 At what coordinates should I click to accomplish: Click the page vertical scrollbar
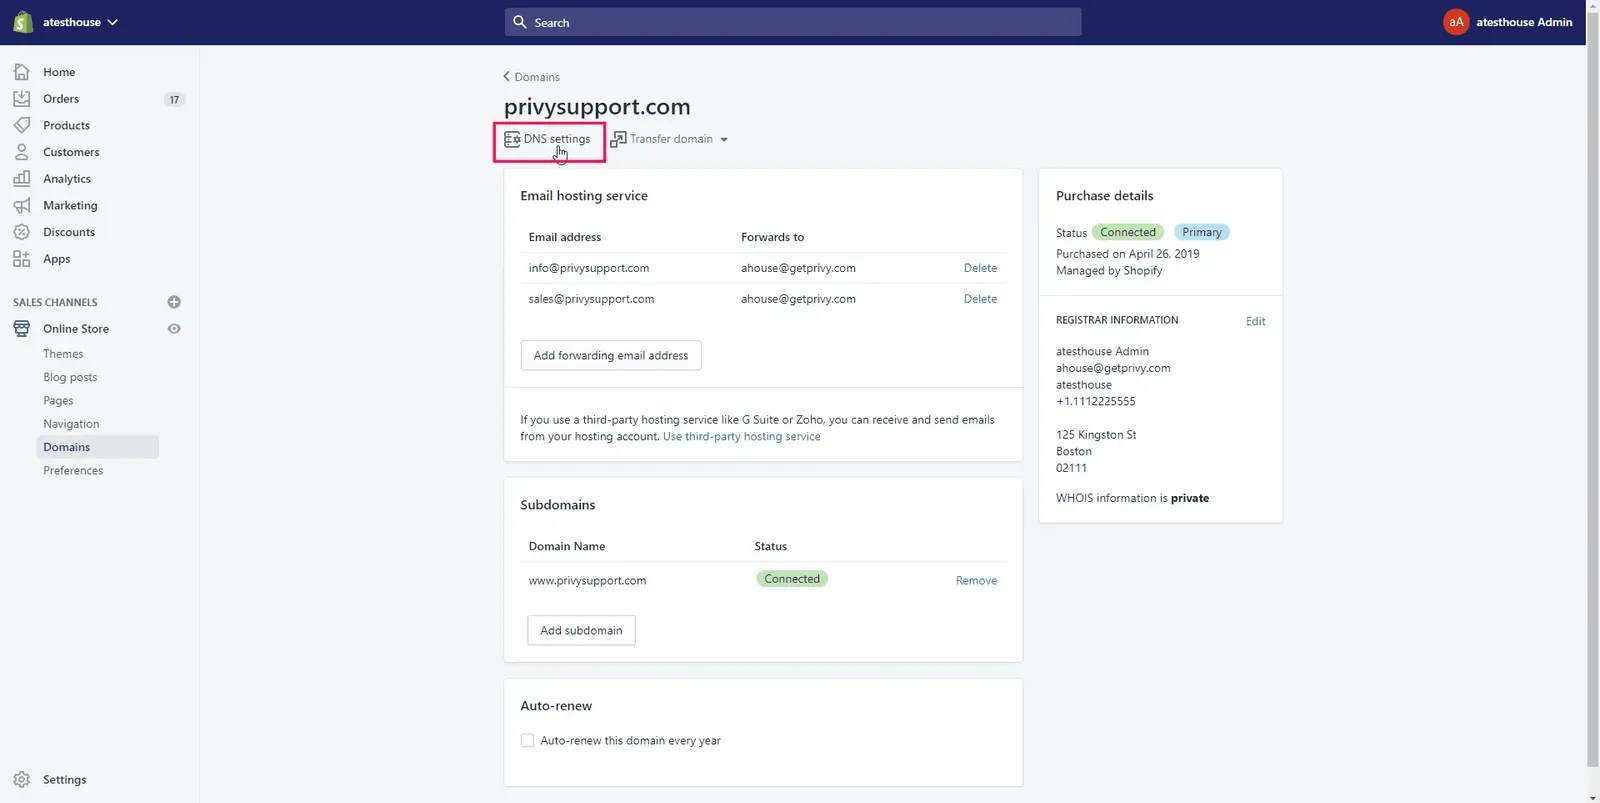click(1592, 390)
